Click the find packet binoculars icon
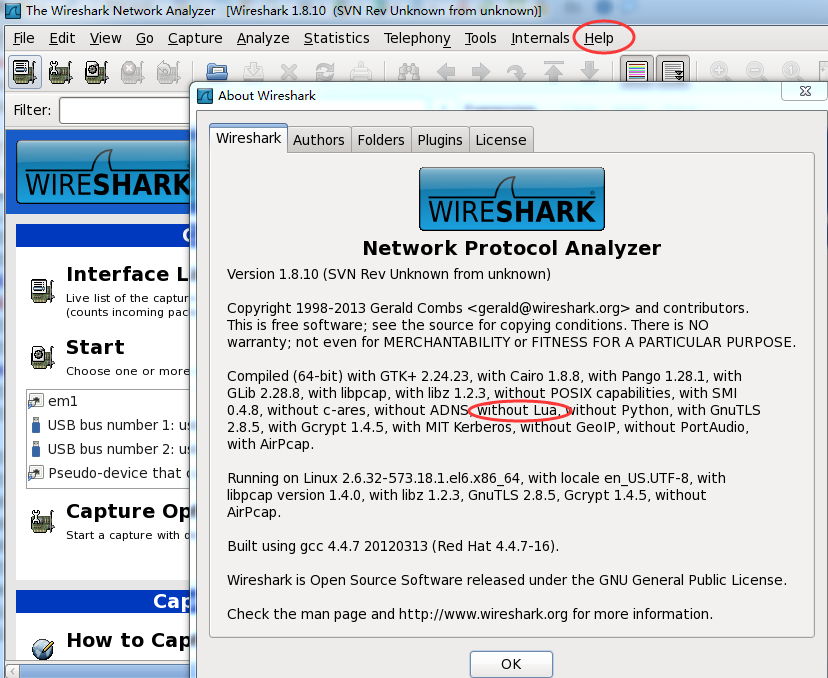 pos(409,71)
